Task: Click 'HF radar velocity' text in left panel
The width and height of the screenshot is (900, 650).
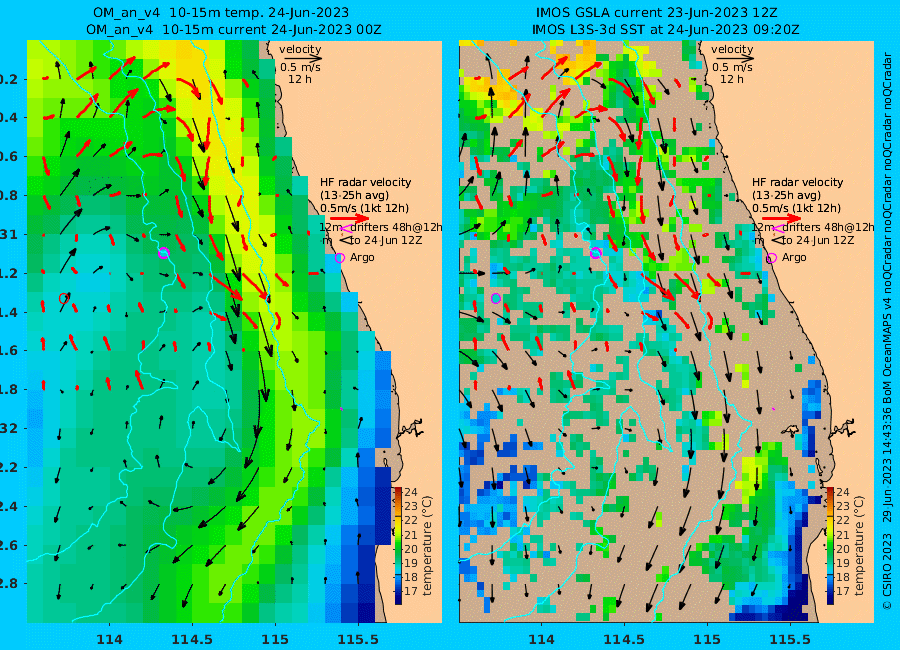Action: 366,182
